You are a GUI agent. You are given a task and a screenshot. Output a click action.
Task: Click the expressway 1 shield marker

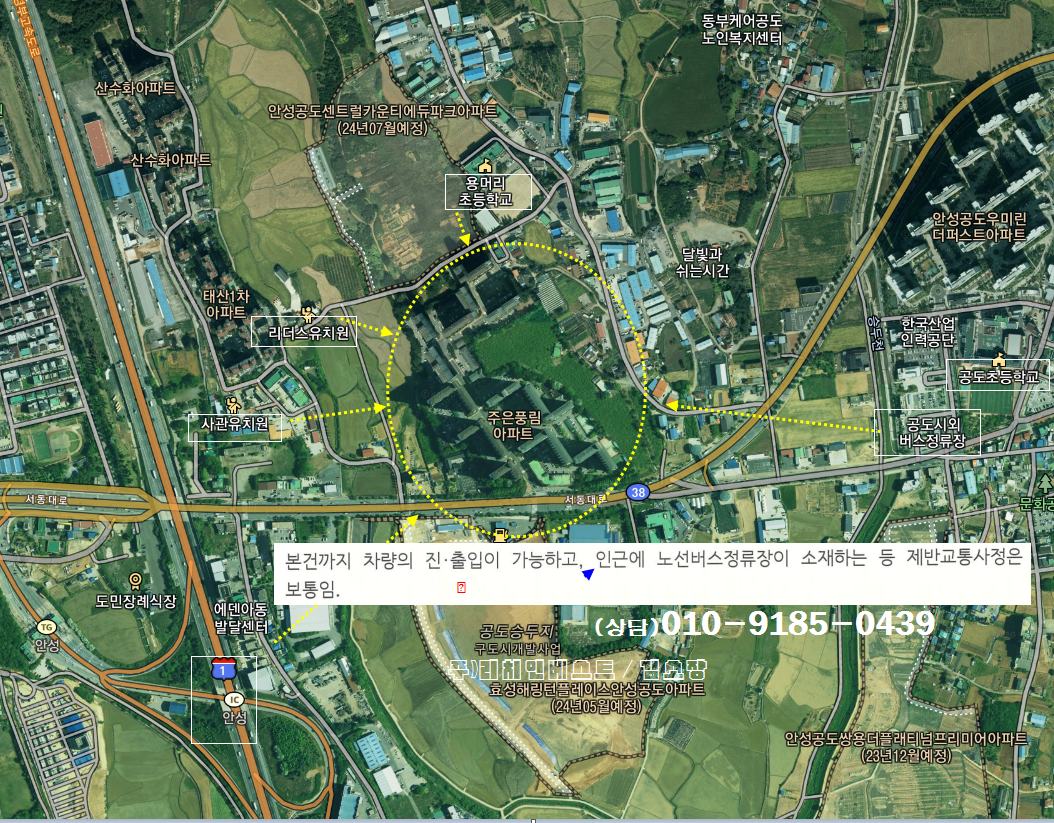coord(223,668)
